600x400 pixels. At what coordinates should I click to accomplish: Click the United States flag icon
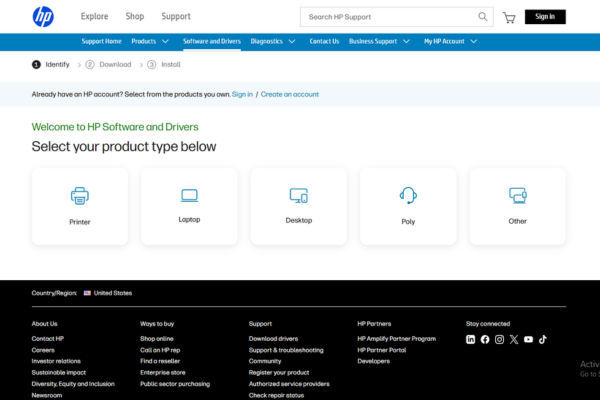pos(87,293)
